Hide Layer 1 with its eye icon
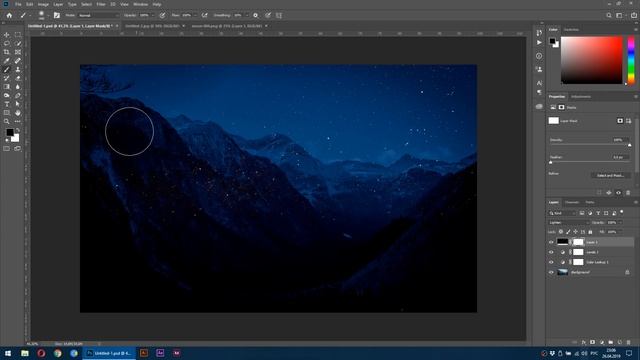Image resolution: width=640 pixels, height=360 pixels. [551, 242]
